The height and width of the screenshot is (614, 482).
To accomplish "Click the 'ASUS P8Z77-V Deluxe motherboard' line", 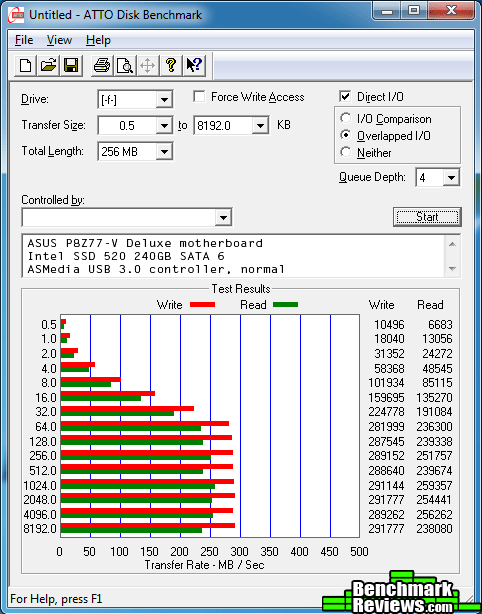I will click(145, 243).
